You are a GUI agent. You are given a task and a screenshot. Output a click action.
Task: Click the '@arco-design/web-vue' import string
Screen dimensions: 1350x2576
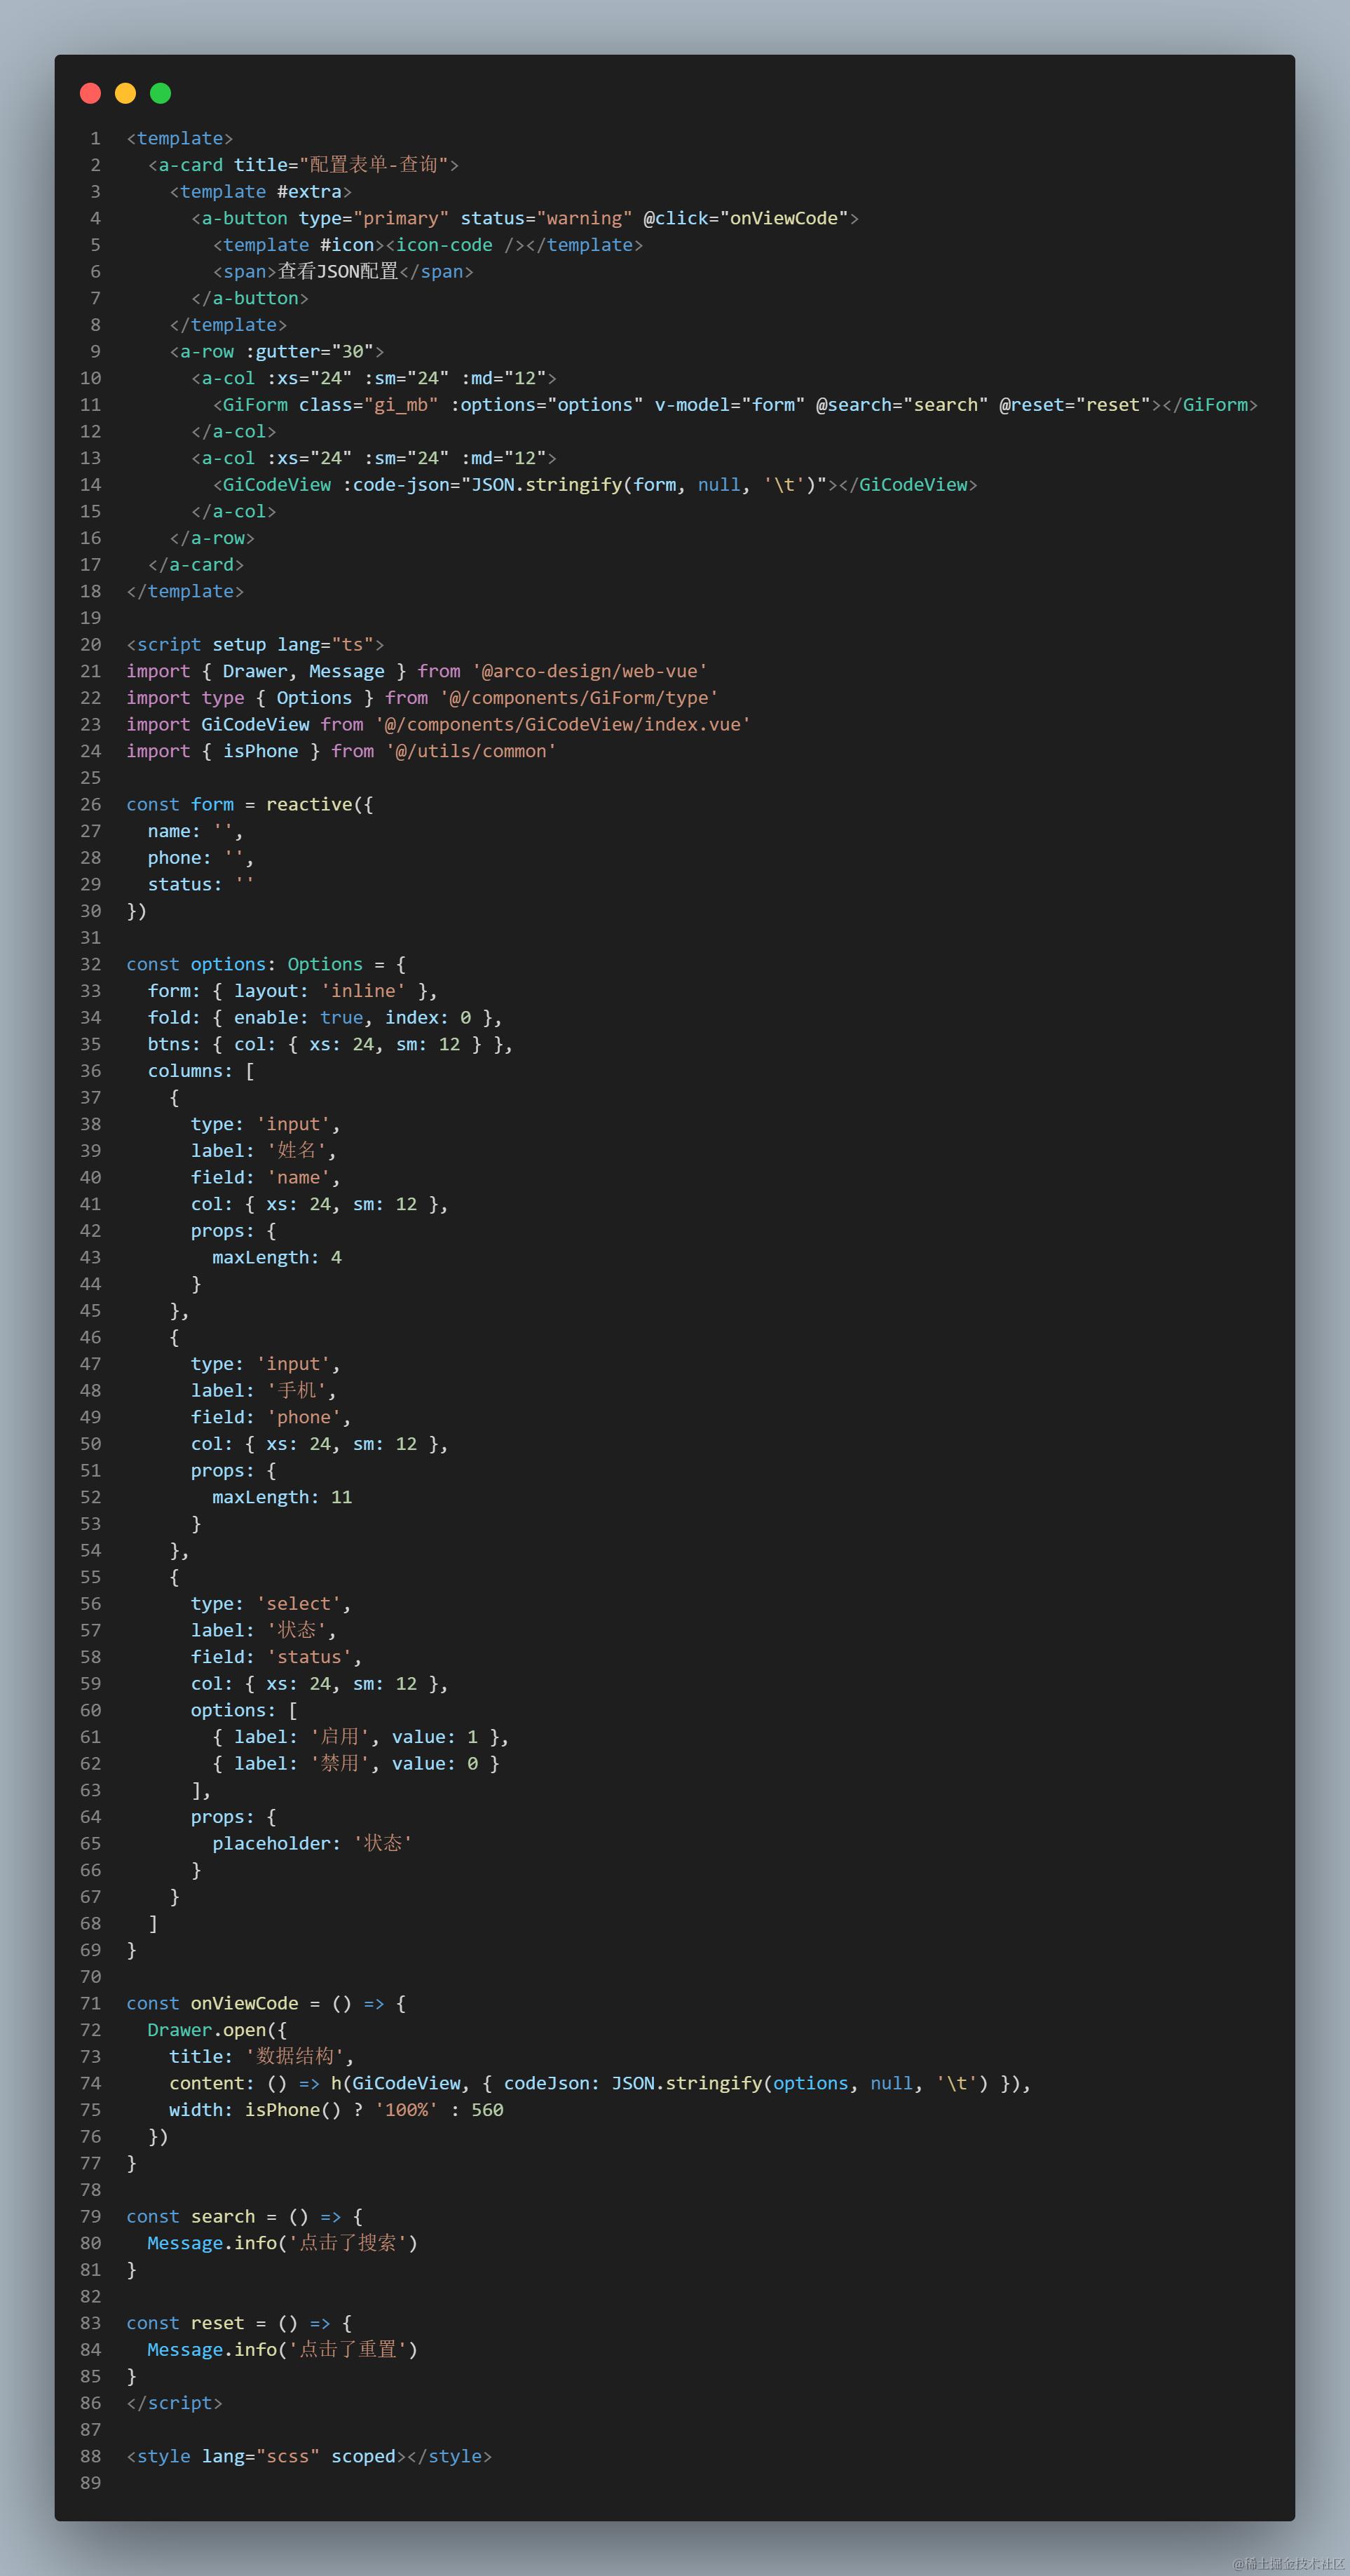590,671
